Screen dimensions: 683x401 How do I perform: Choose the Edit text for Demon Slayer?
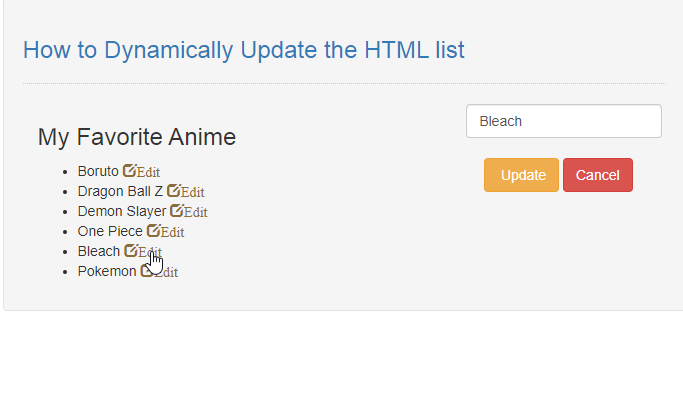(196, 212)
